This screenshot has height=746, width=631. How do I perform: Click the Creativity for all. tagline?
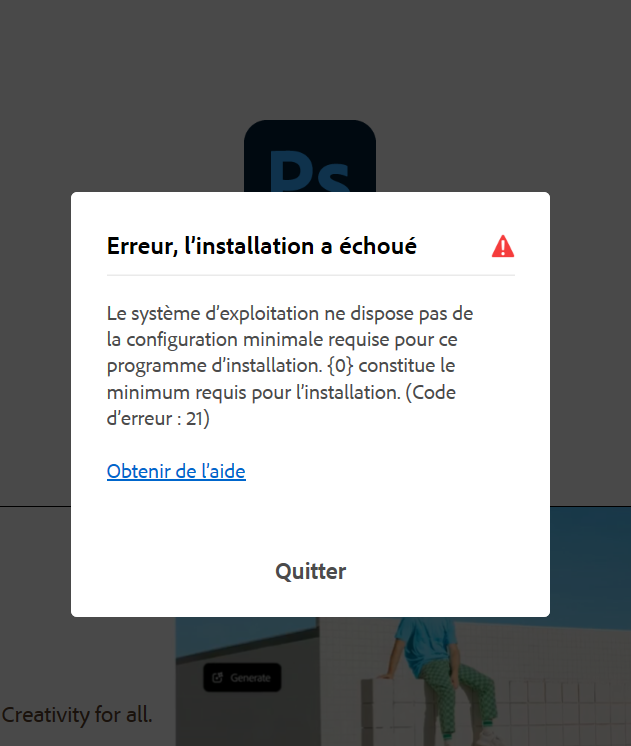pos(77,715)
